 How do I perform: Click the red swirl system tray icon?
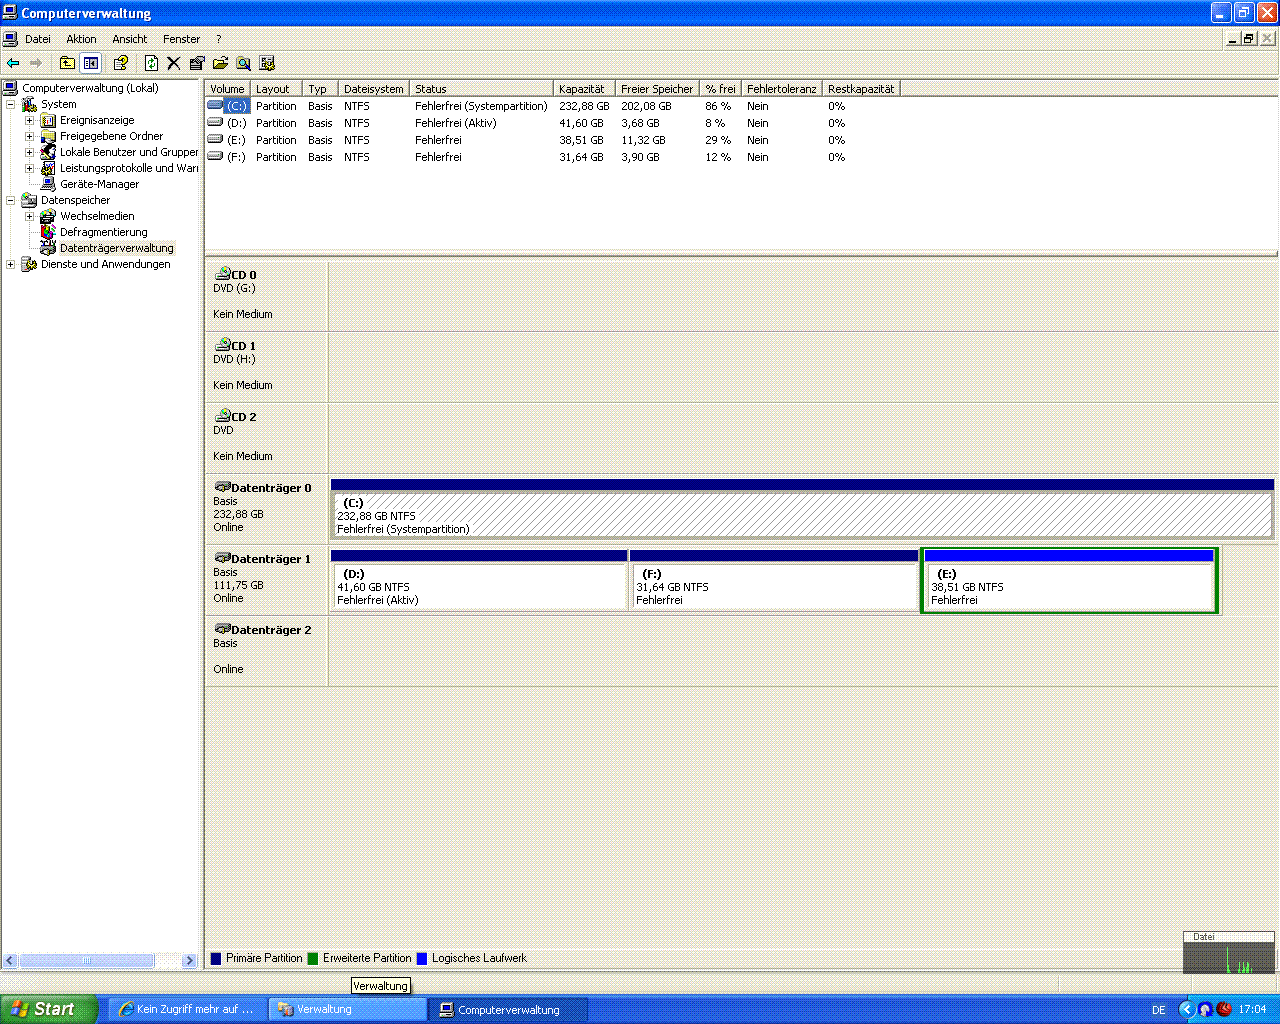[1224, 1009]
